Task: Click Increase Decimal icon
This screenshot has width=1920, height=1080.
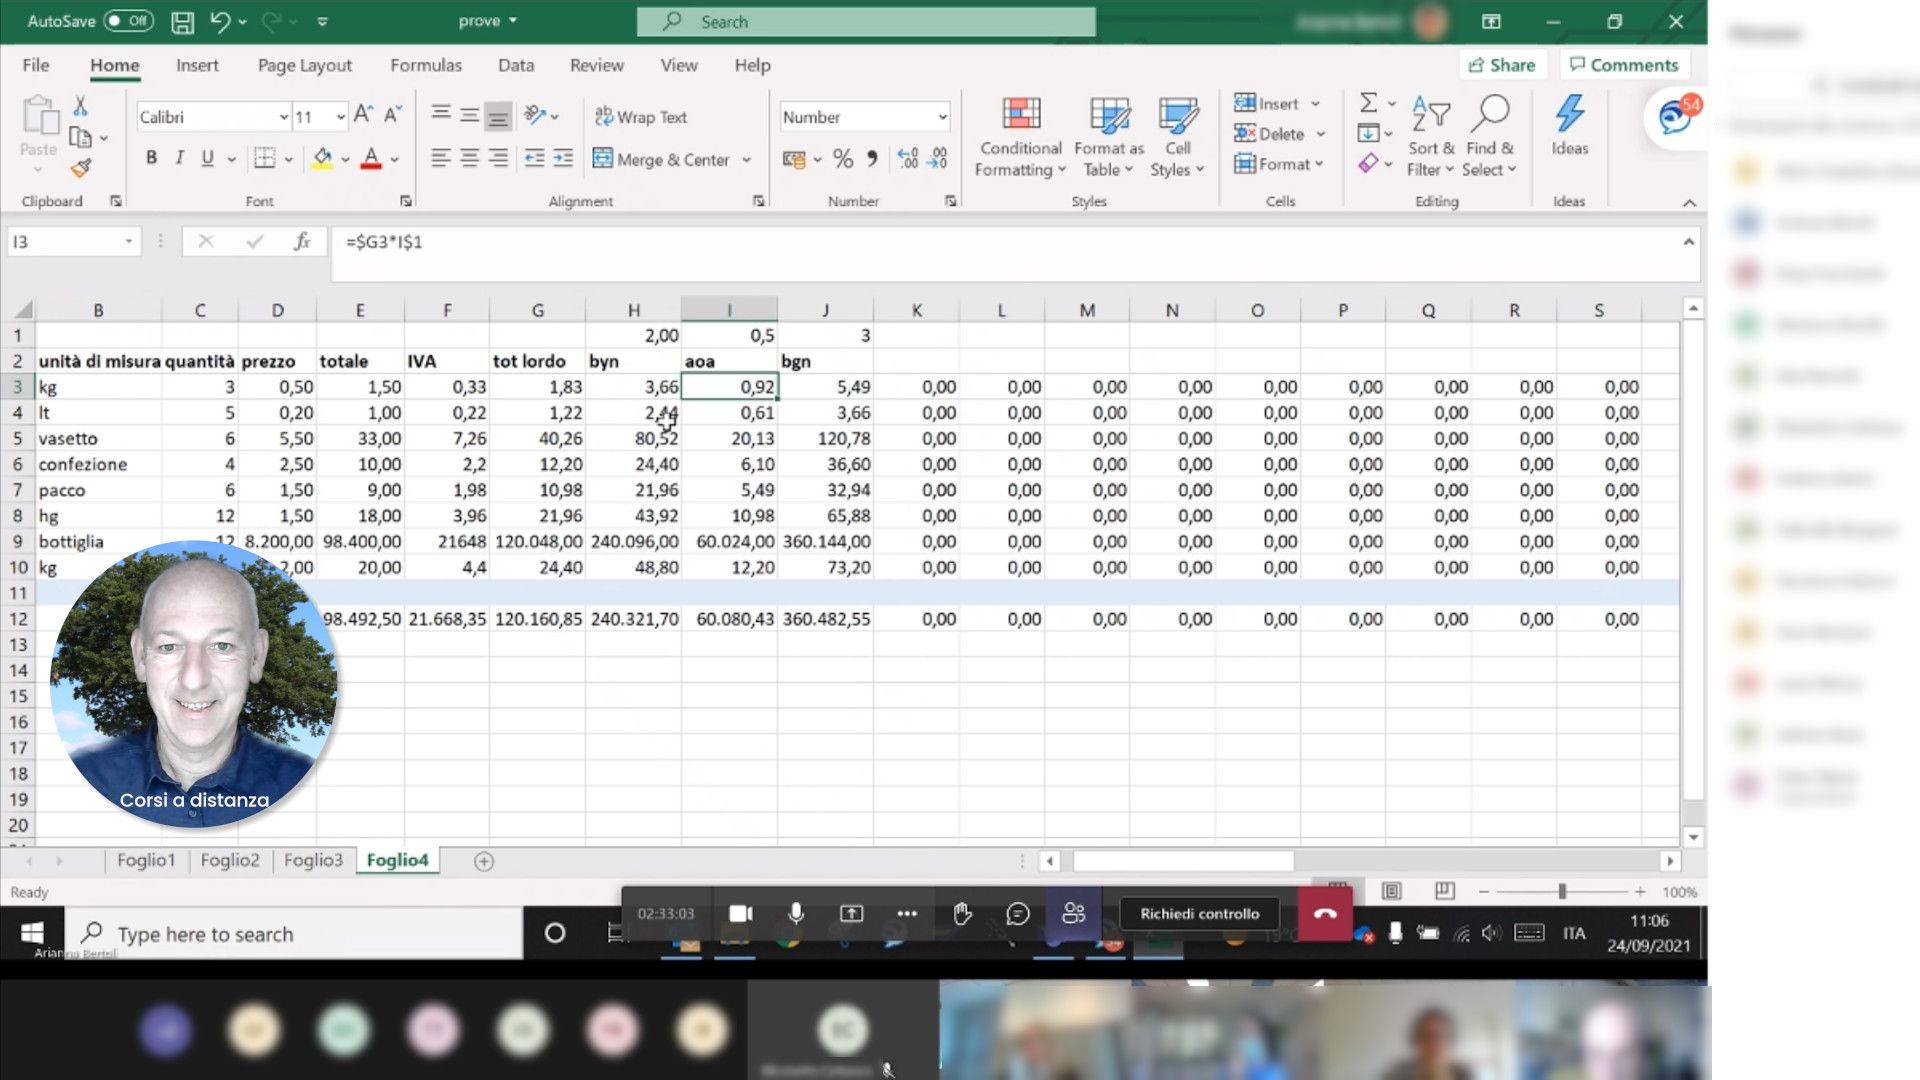Action: coord(908,159)
